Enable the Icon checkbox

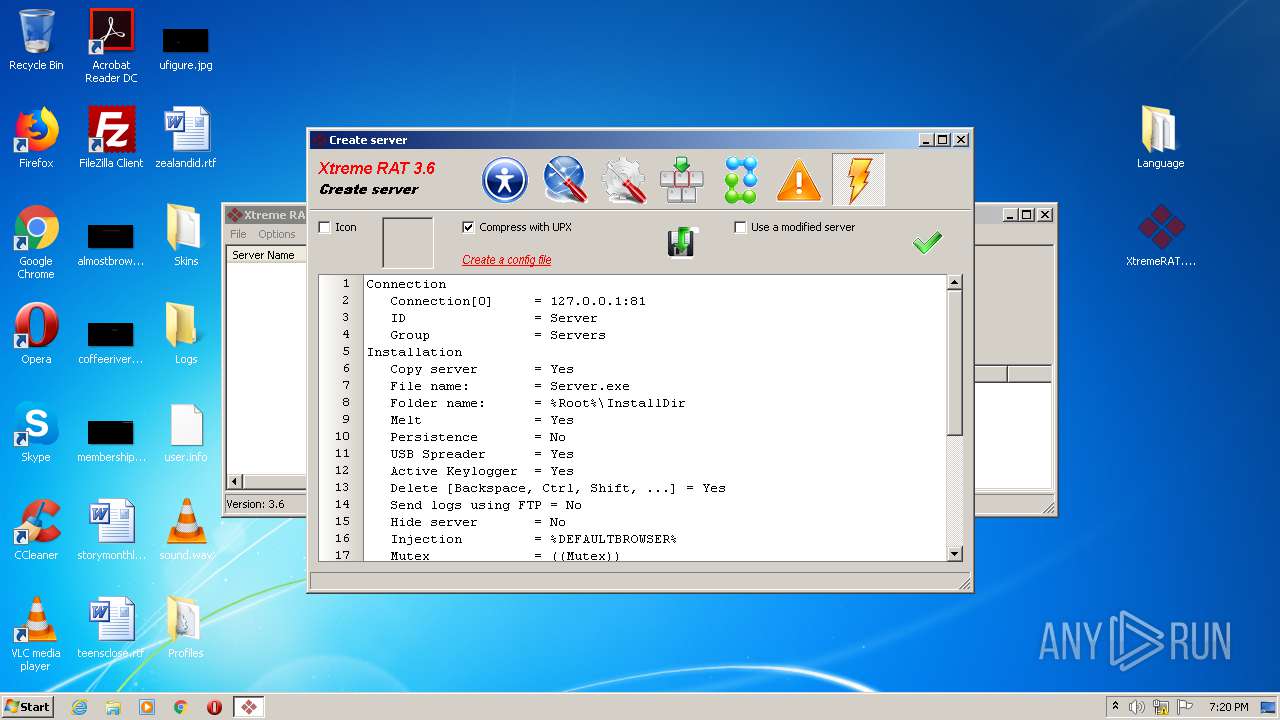point(324,227)
